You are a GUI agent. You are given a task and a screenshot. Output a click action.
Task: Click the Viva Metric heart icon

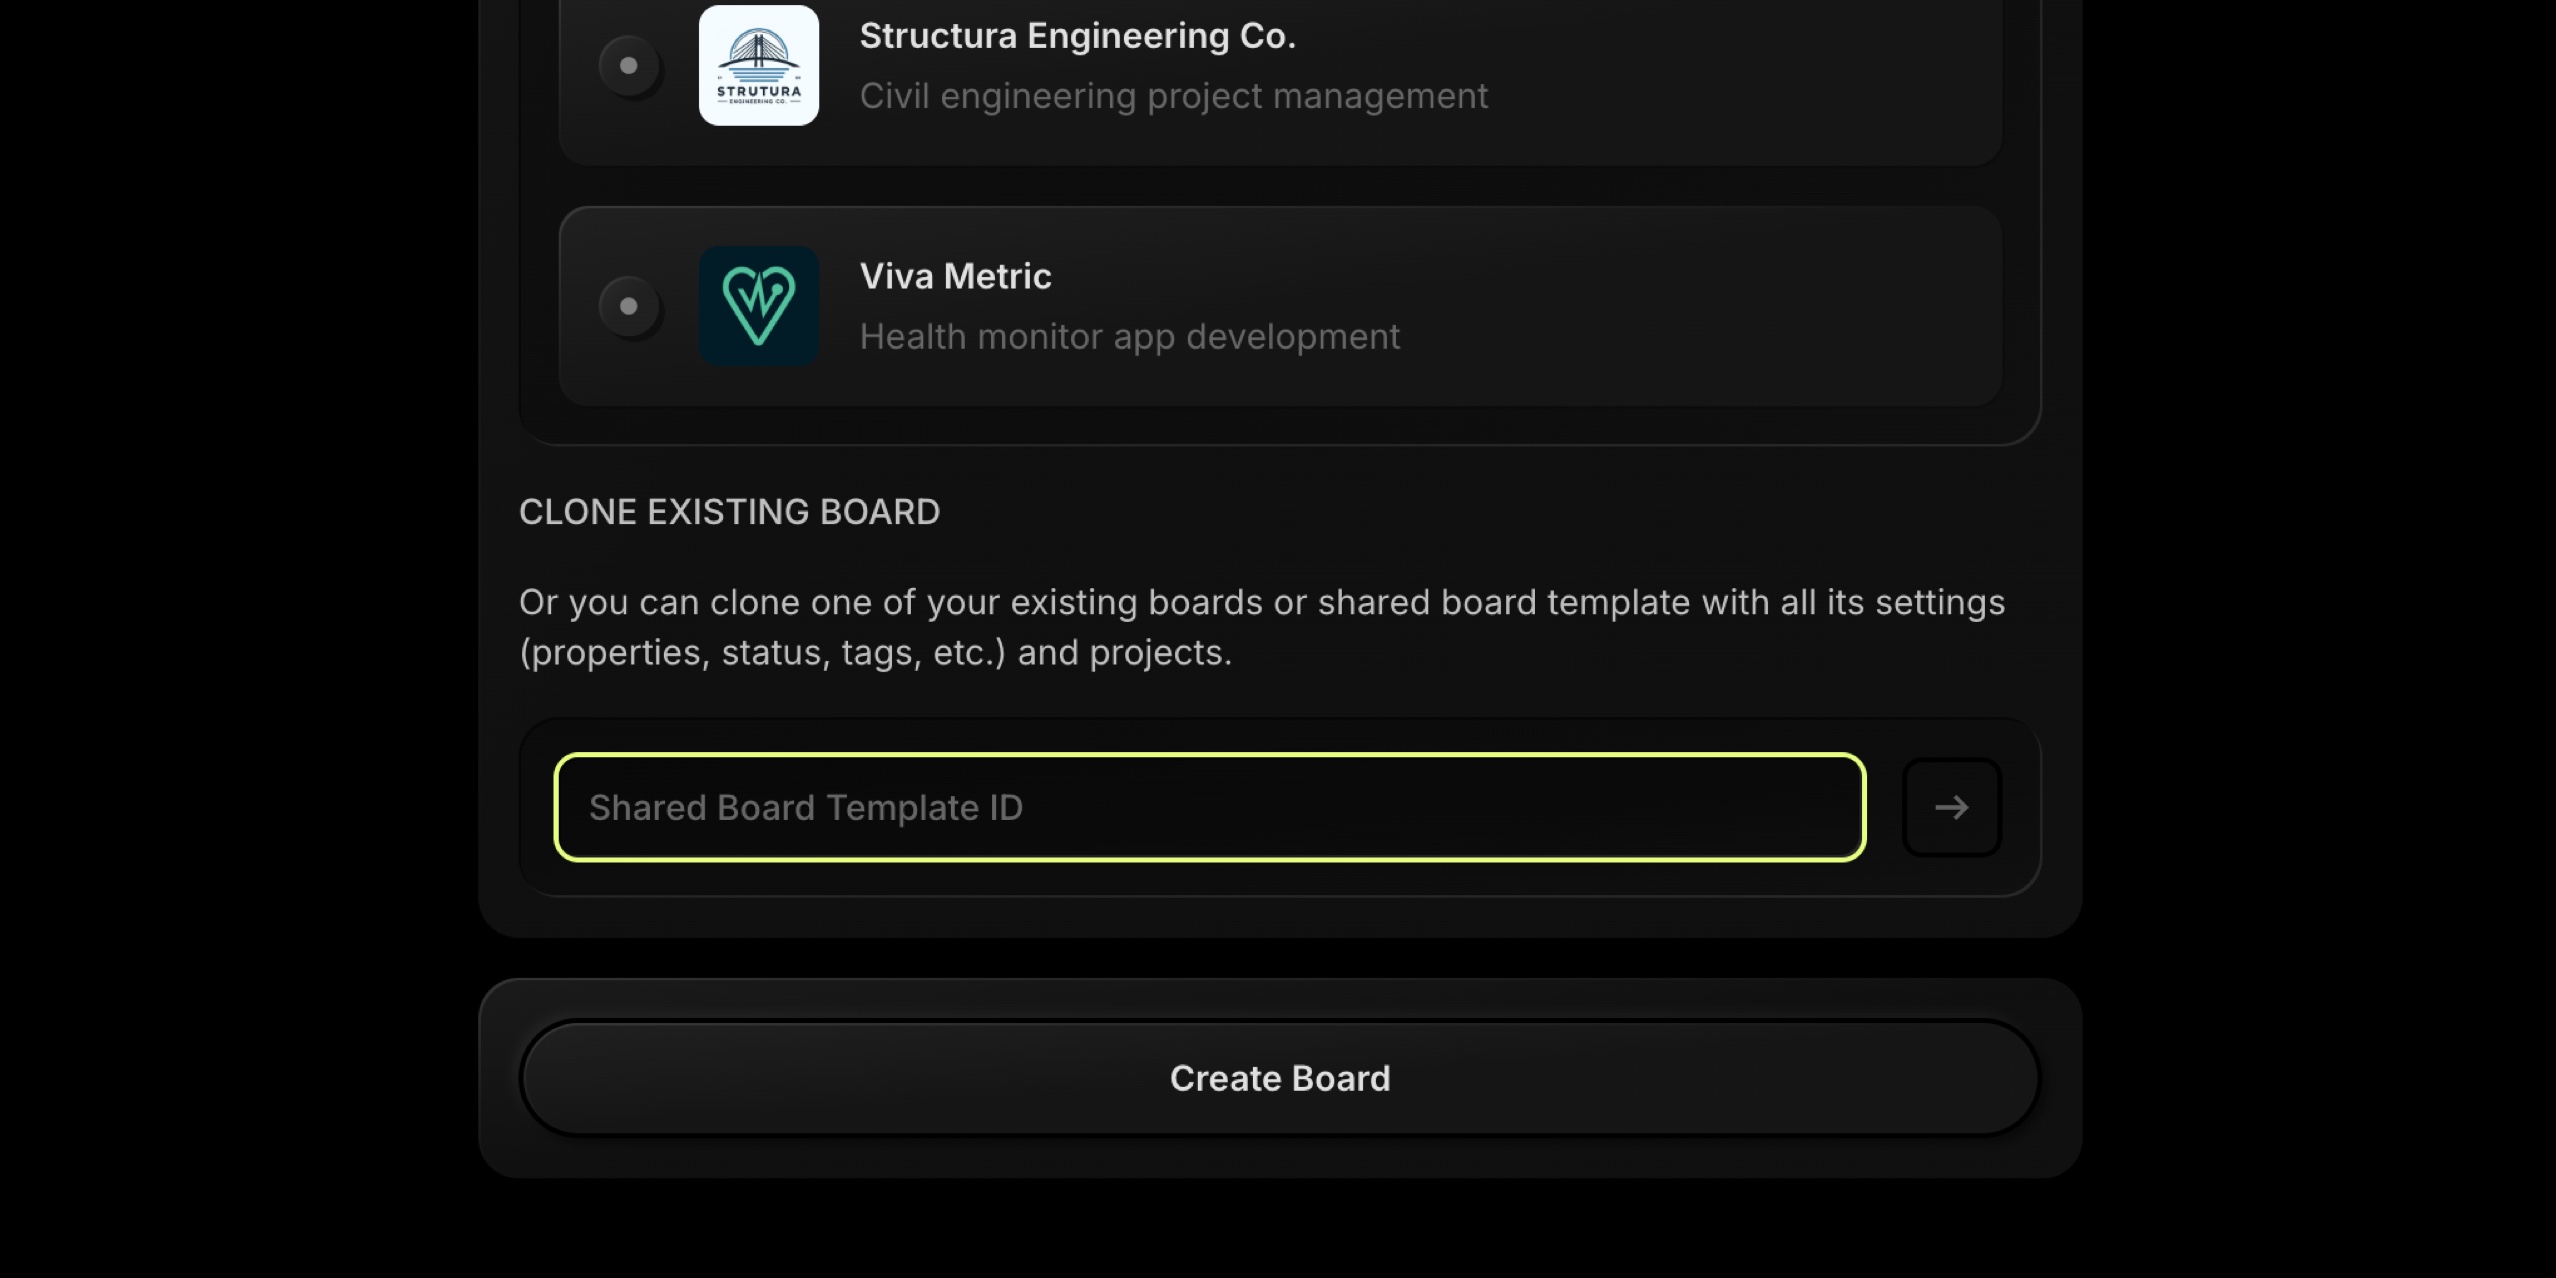click(758, 306)
